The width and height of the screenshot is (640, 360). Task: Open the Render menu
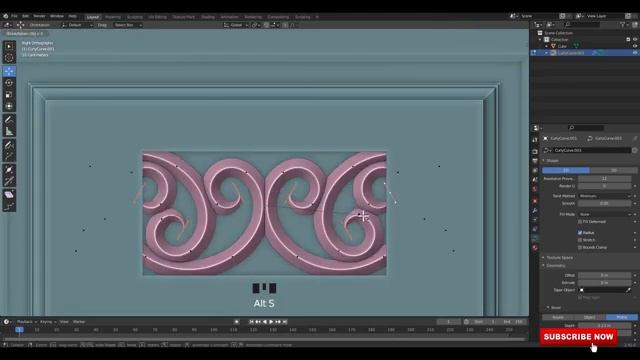coord(39,16)
